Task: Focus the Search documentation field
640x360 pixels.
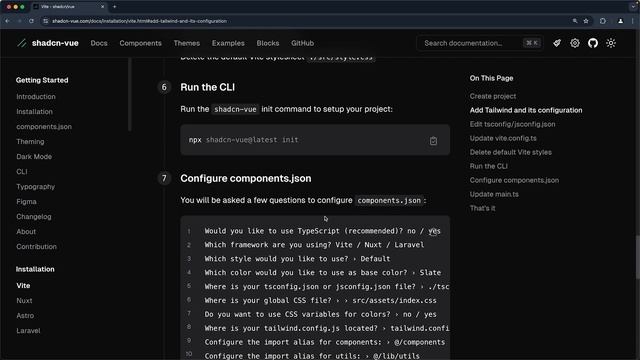Action: click(479, 43)
